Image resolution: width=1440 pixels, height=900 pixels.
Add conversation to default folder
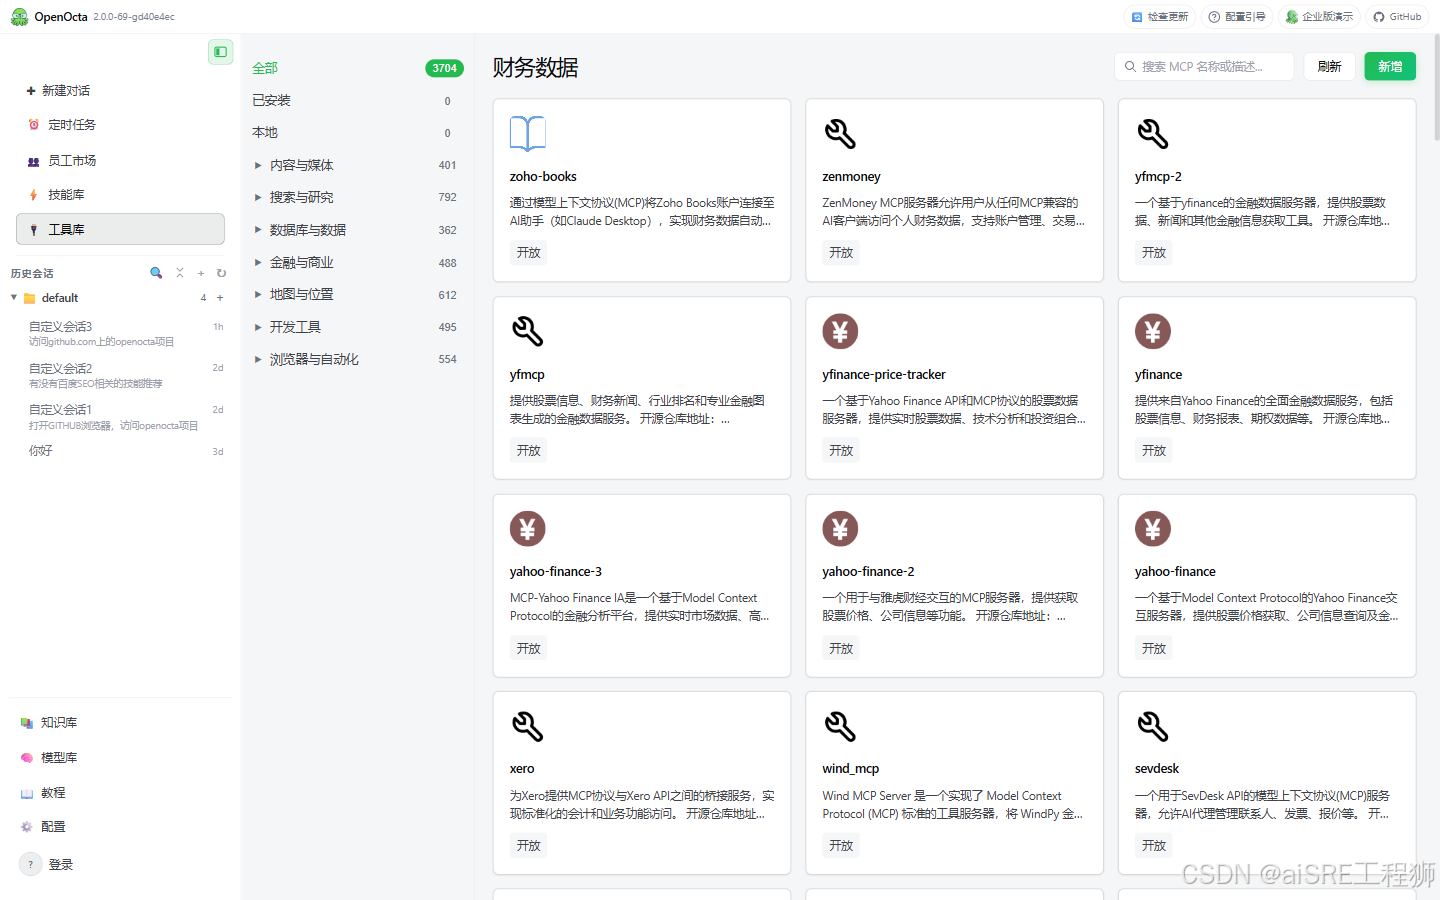coord(220,298)
